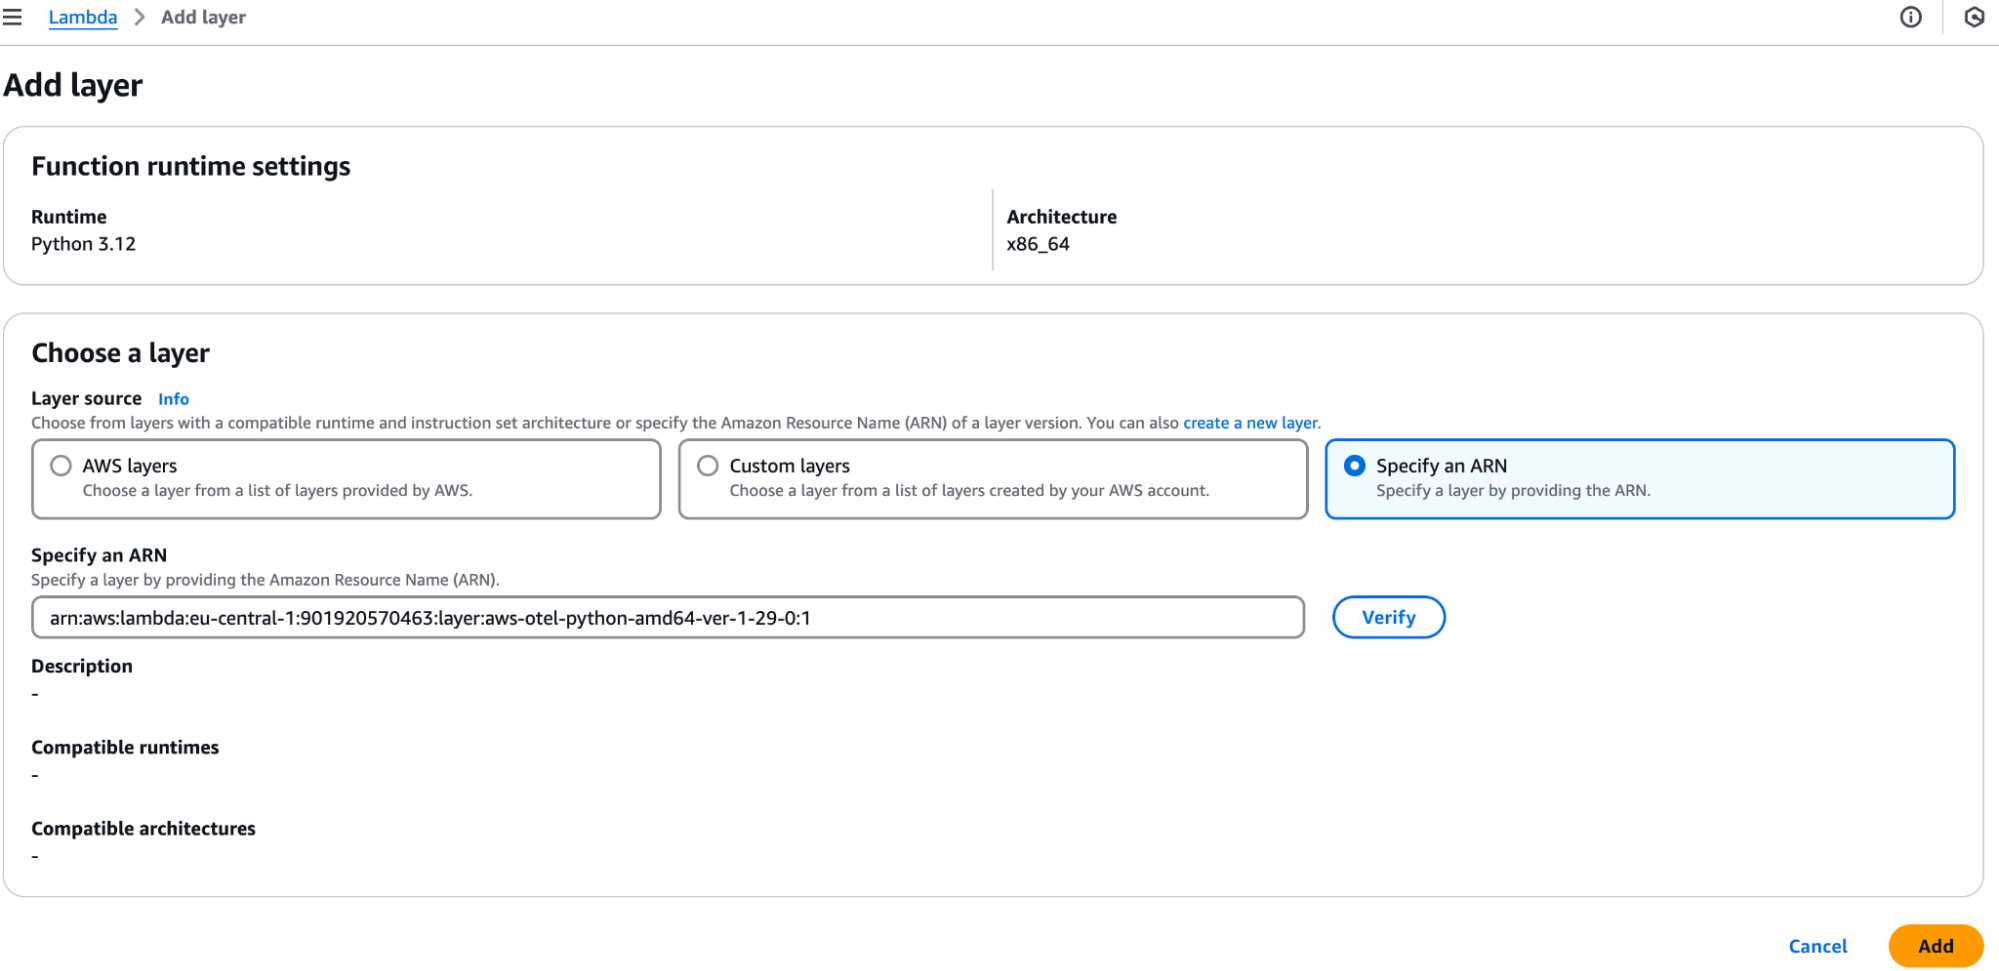Go to Lambda via the breadcrumb link
The height and width of the screenshot is (971, 1999).
click(x=83, y=17)
